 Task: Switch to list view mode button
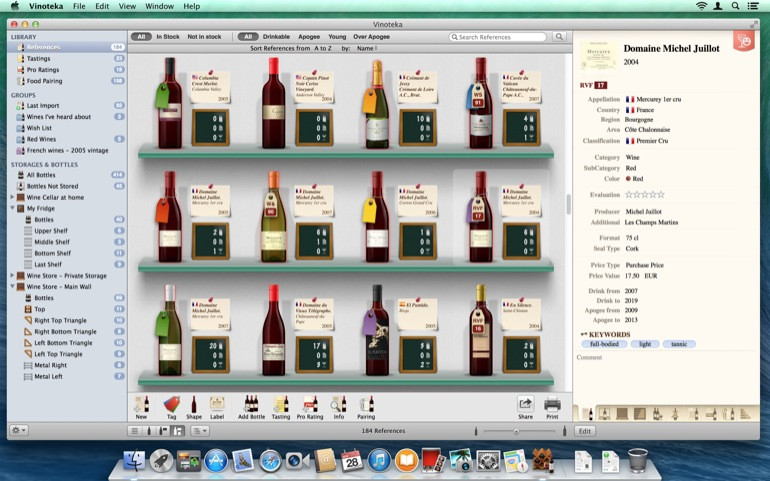pos(134,431)
